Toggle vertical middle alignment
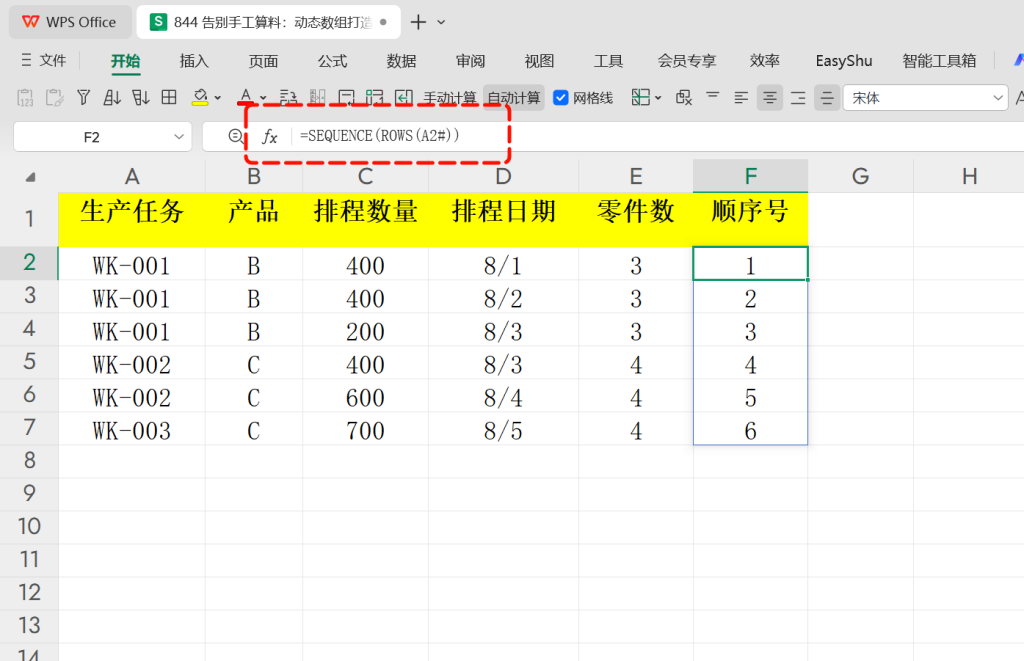Screen dimensions: 1024x661 pos(827,98)
